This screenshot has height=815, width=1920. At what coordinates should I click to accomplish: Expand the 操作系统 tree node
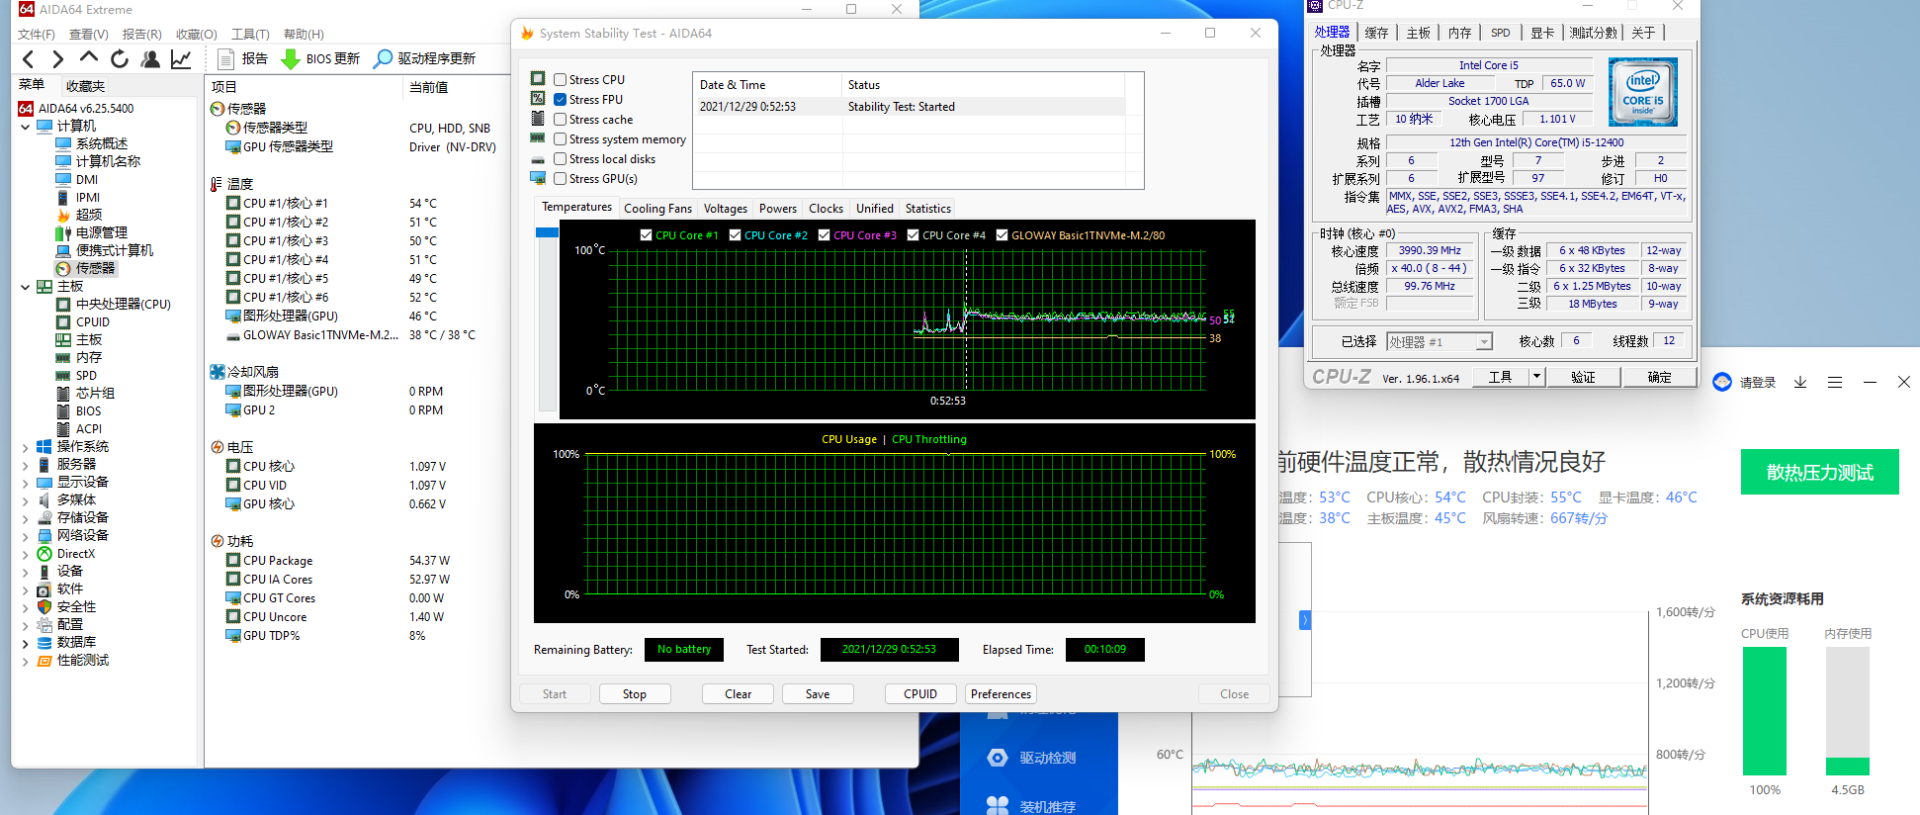point(25,448)
